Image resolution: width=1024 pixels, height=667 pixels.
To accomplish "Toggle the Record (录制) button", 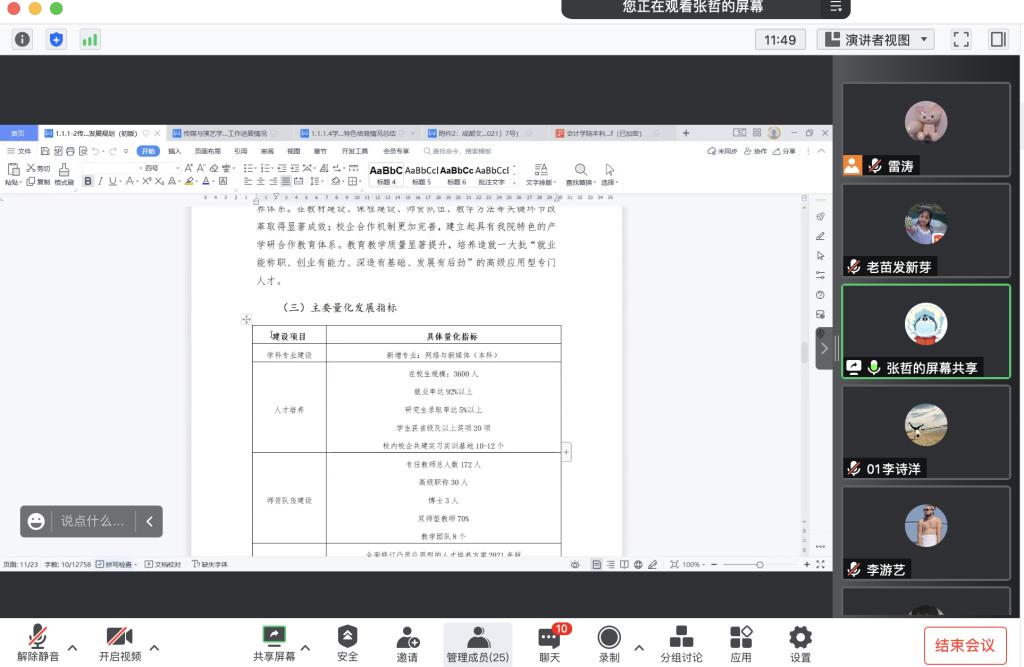I will (609, 637).
